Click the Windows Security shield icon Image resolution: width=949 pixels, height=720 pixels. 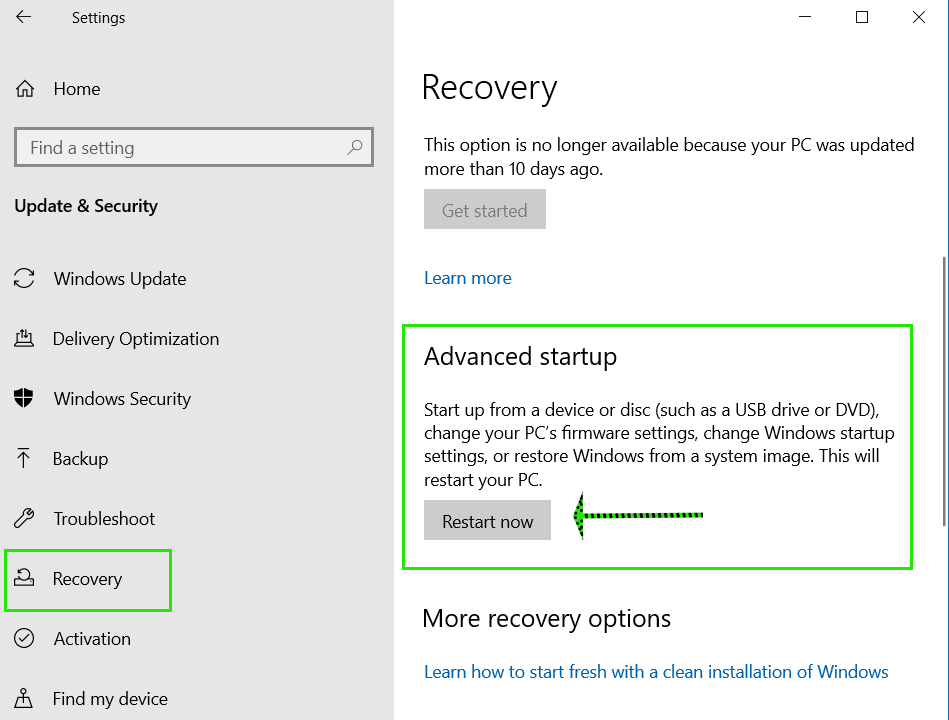point(24,398)
